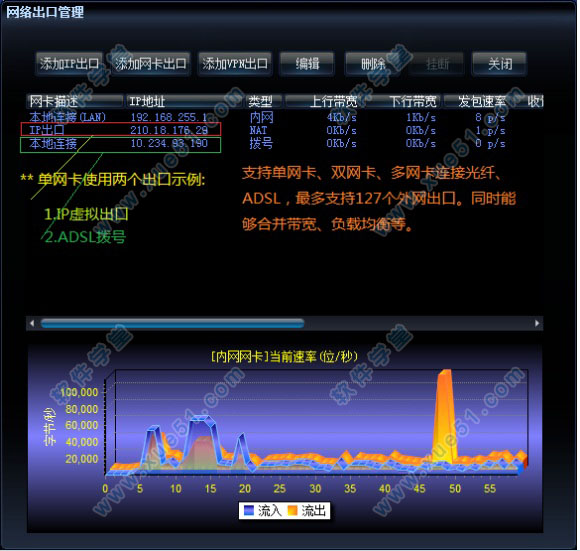Click the 发包速率 column header
Image resolution: width=580 pixels, height=551 pixels.
(x=482, y=101)
